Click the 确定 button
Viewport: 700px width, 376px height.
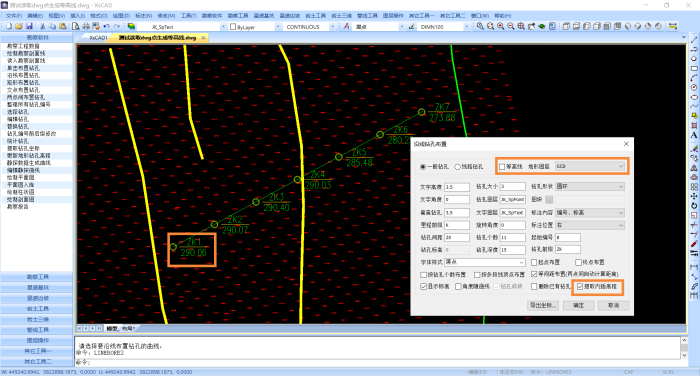click(x=579, y=305)
